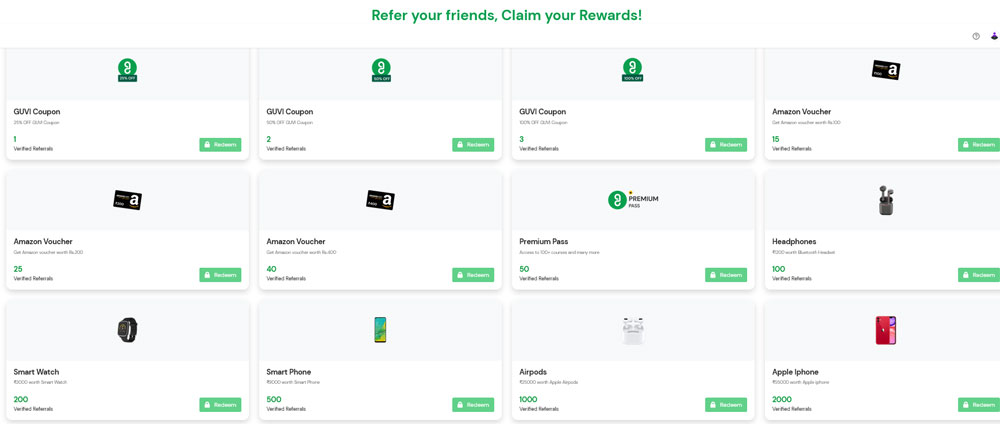The height and width of the screenshot is (424, 1000).
Task: Open the Smart Phone card title
Action: (289, 372)
